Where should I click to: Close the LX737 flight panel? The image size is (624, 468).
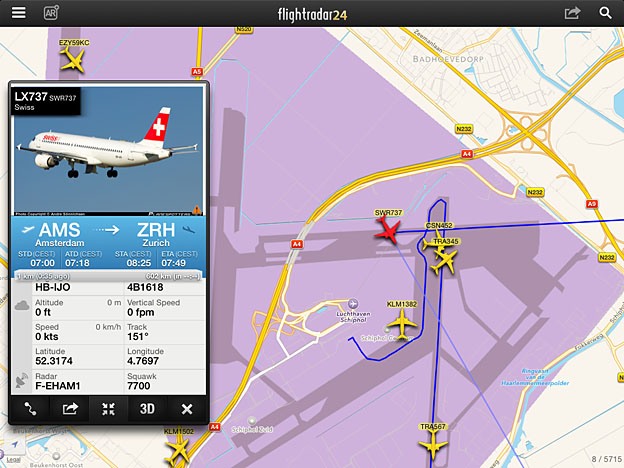click(x=187, y=409)
